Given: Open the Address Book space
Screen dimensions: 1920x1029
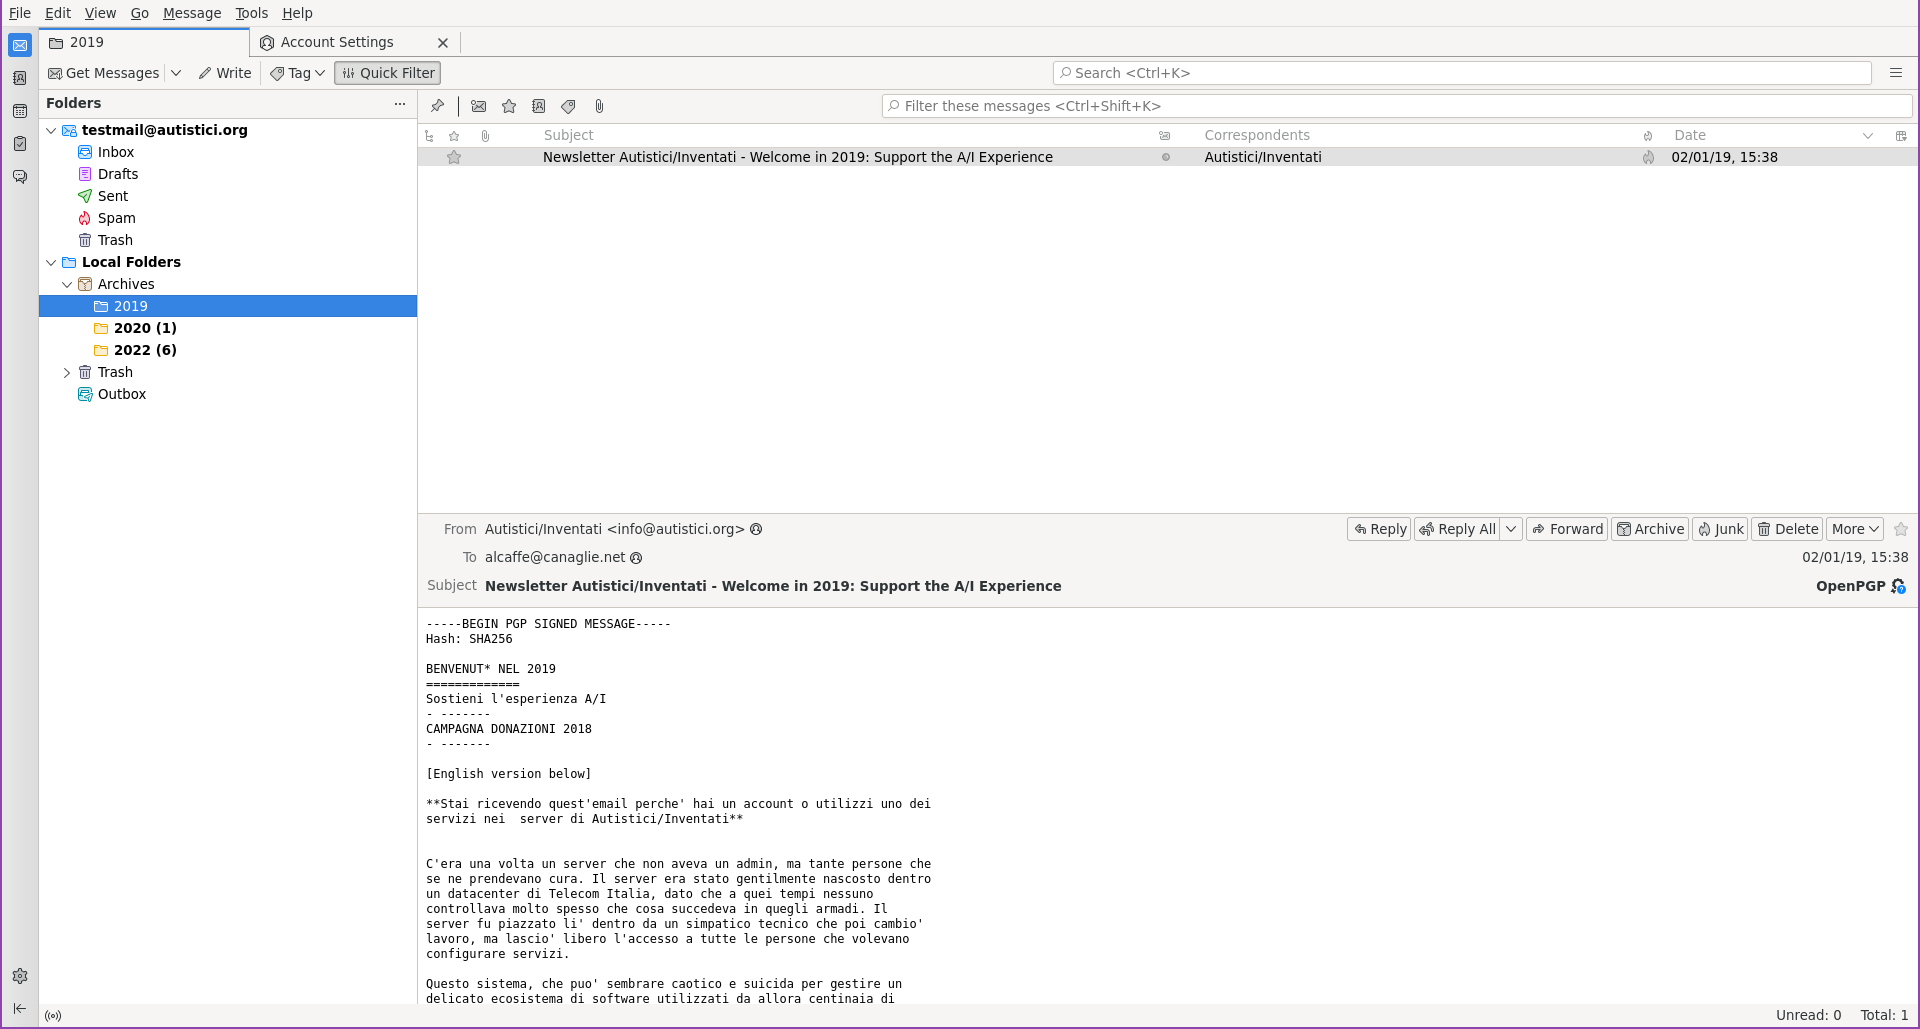Looking at the screenshot, I should (x=20, y=78).
